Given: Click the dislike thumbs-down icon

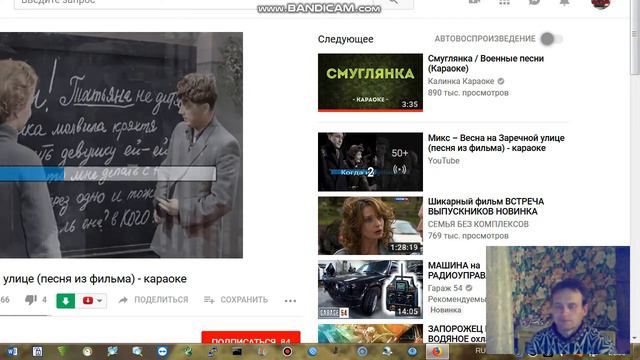Looking at the screenshot, I should (x=31, y=300).
